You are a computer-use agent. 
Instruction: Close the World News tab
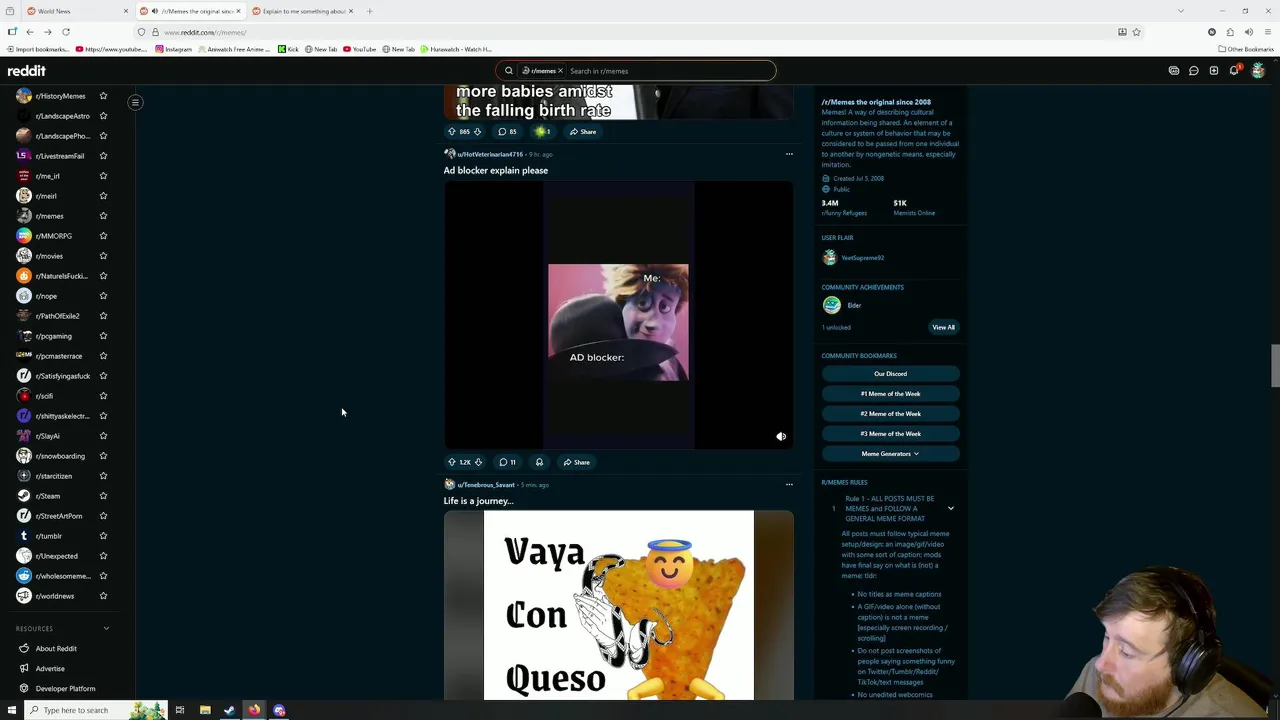click(x=125, y=11)
